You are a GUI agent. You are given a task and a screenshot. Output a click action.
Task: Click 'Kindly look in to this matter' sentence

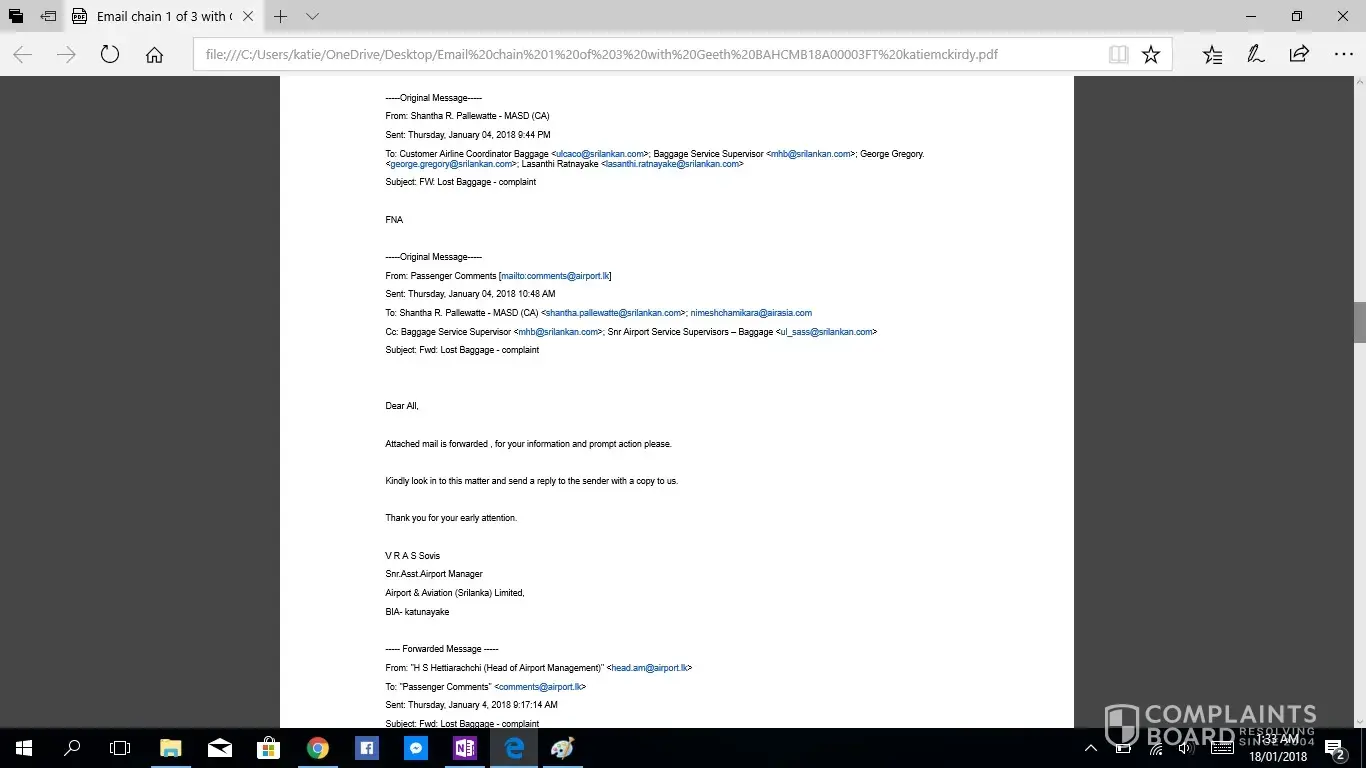532,481
